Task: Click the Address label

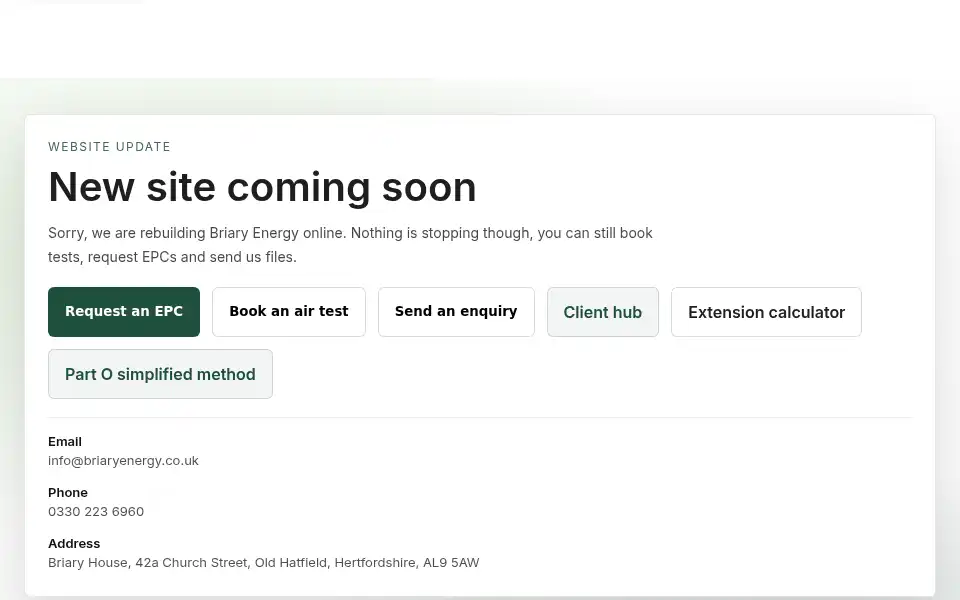Action: [74, 543]
